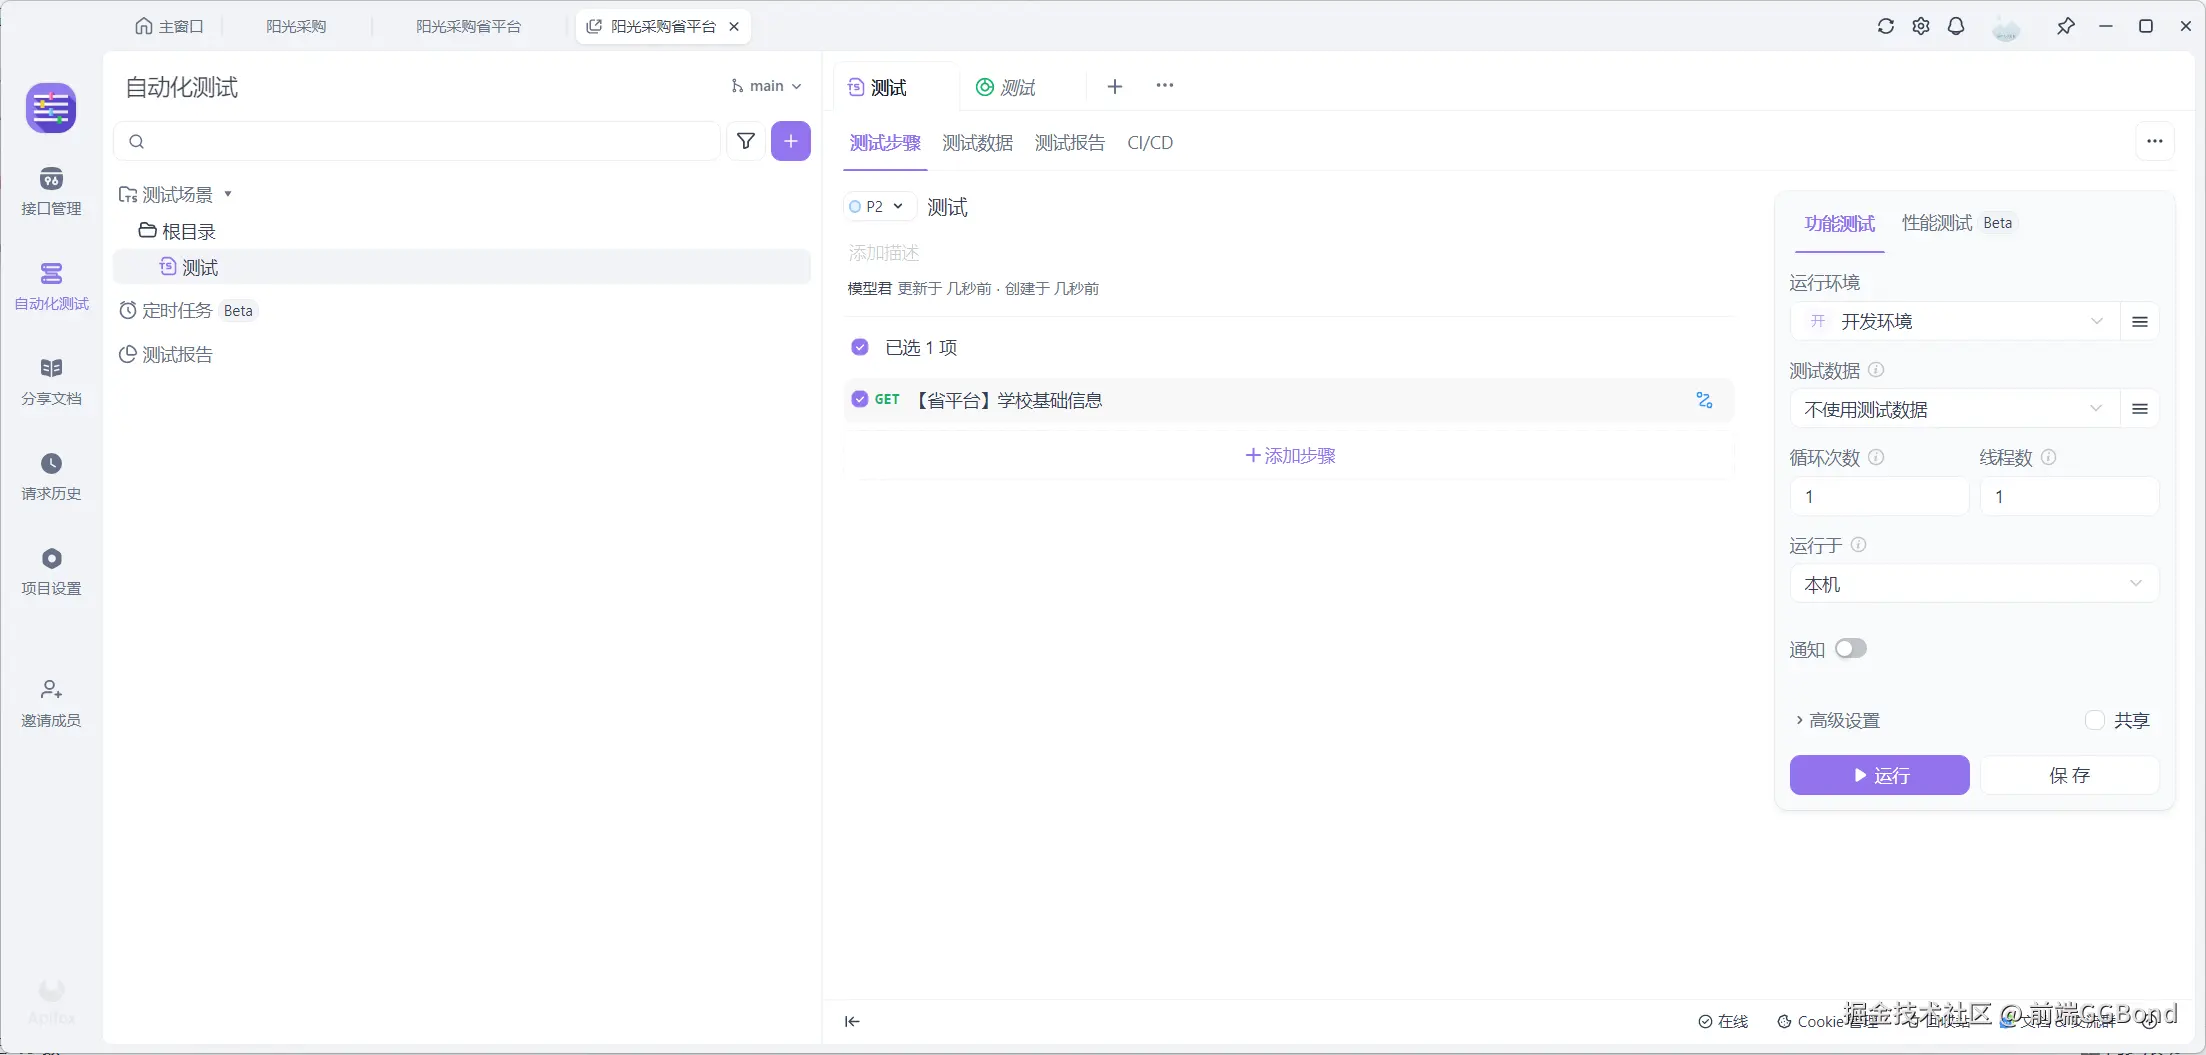Image resolution: width=2206 pixels, height=1055 pixels.
Task: Select the 测试 scenario in tree
Action: tap(462, 267)
